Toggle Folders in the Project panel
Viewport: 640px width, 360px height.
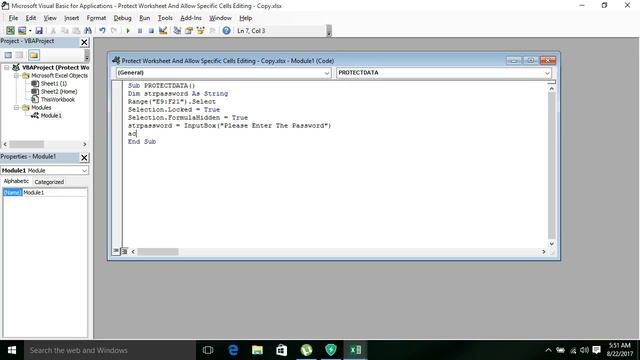(34, 55)
